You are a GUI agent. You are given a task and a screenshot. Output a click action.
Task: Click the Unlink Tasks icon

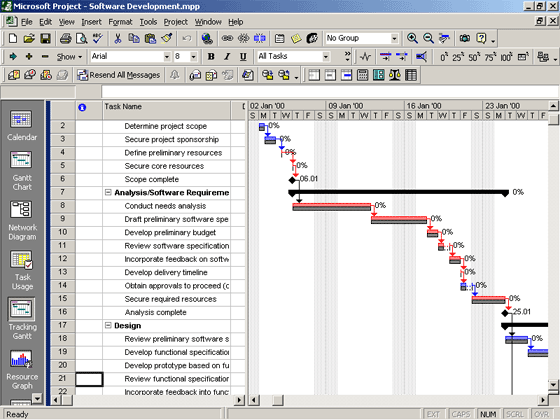tap(244, 38)
